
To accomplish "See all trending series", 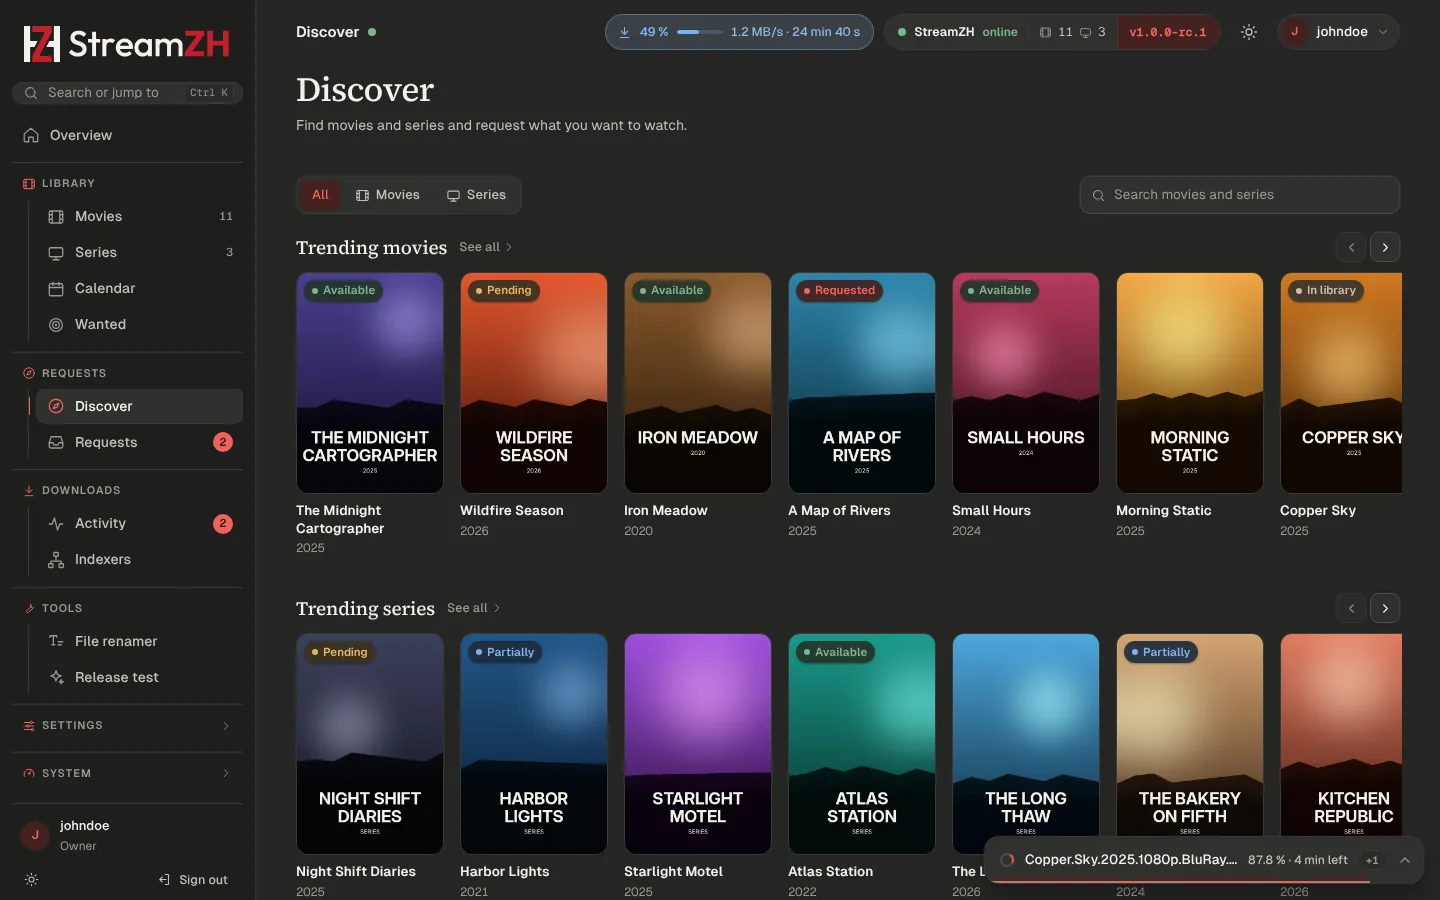I will (474, 608).
